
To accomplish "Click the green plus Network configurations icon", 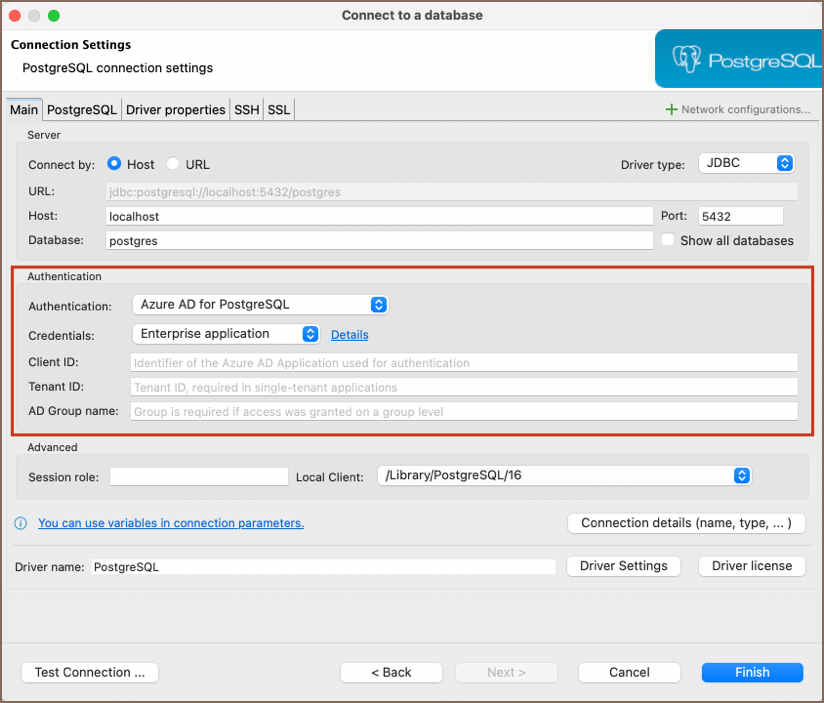I will [671, 109].
